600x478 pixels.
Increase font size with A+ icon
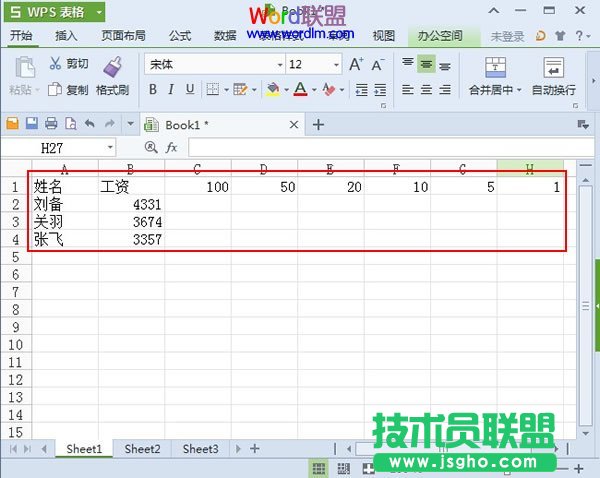tap(356, 64)
